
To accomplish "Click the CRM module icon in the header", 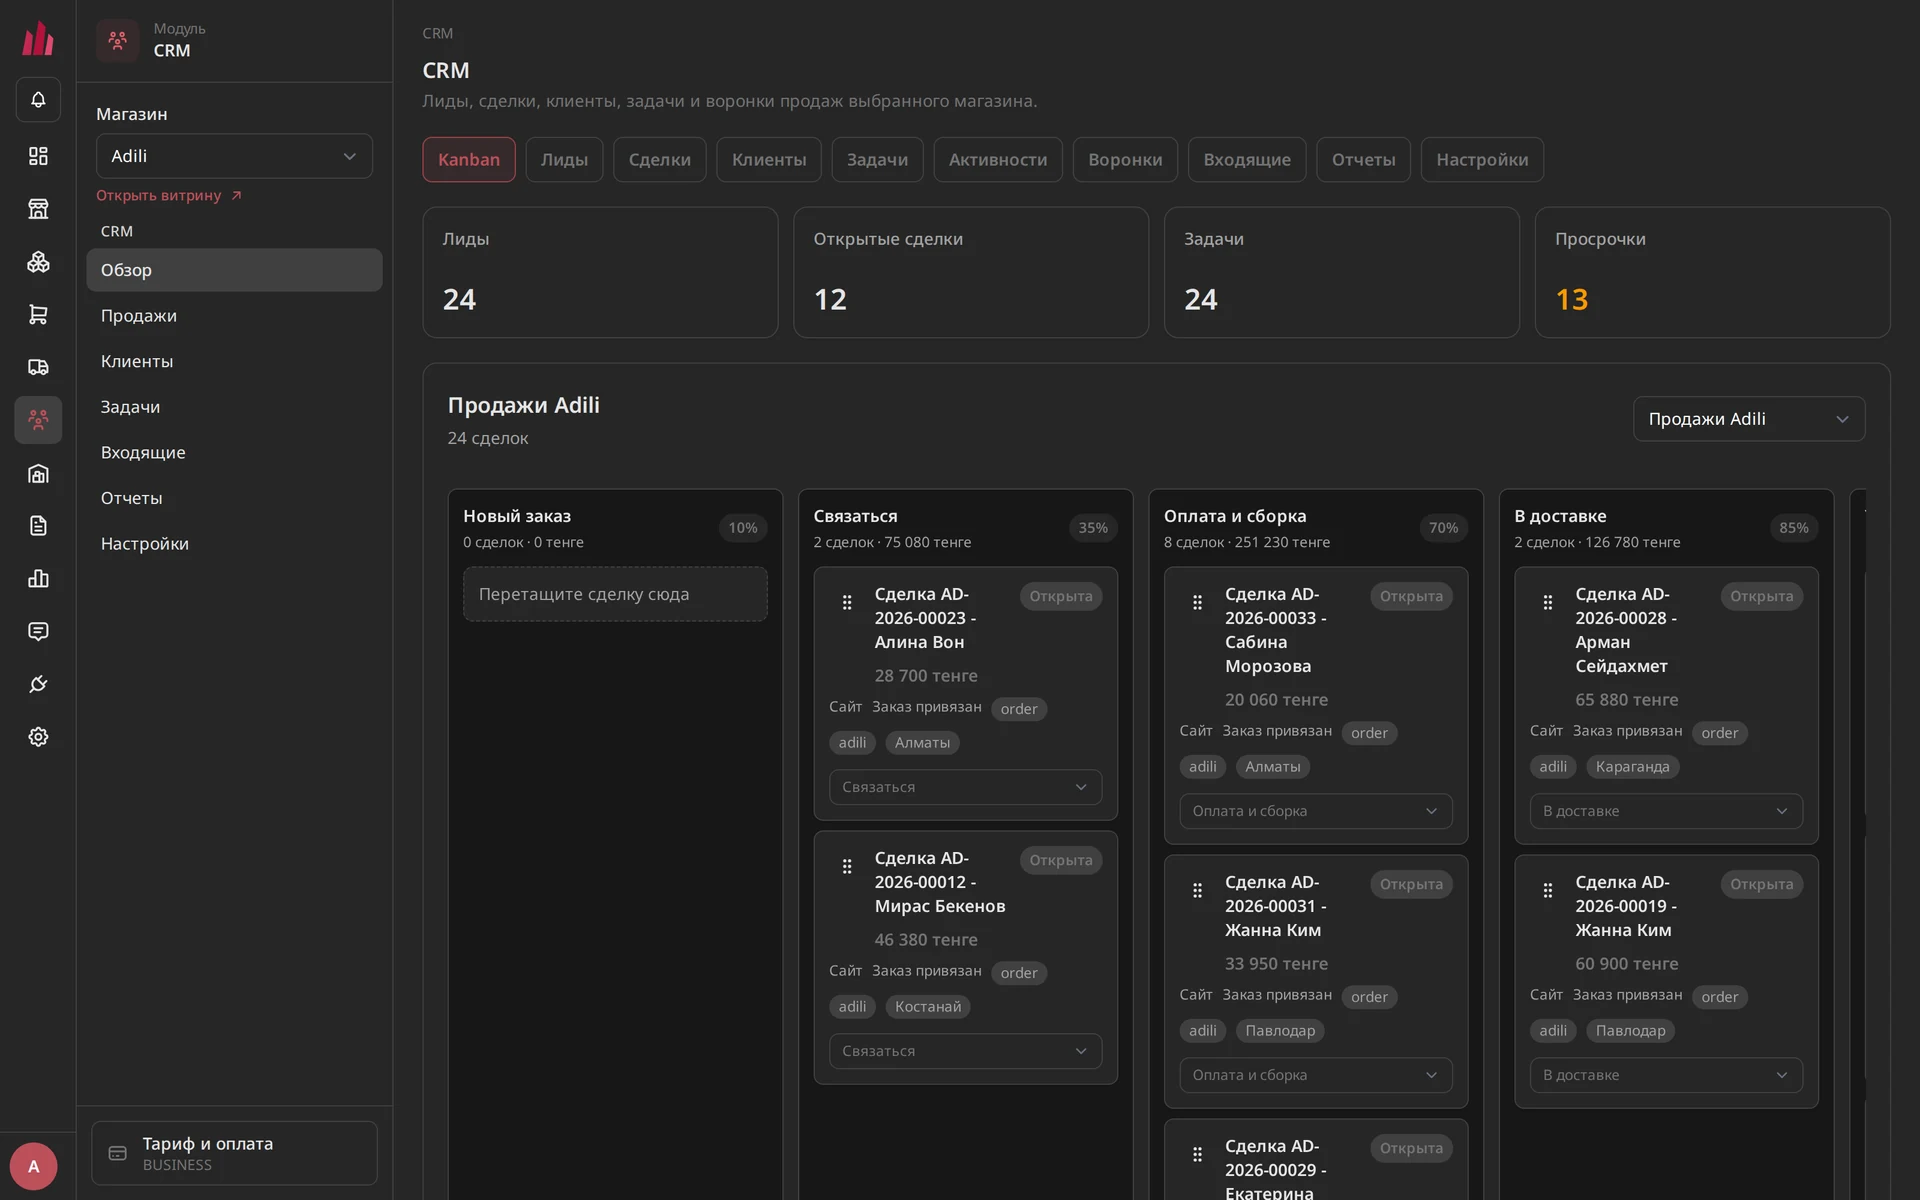I will [118, 40].
